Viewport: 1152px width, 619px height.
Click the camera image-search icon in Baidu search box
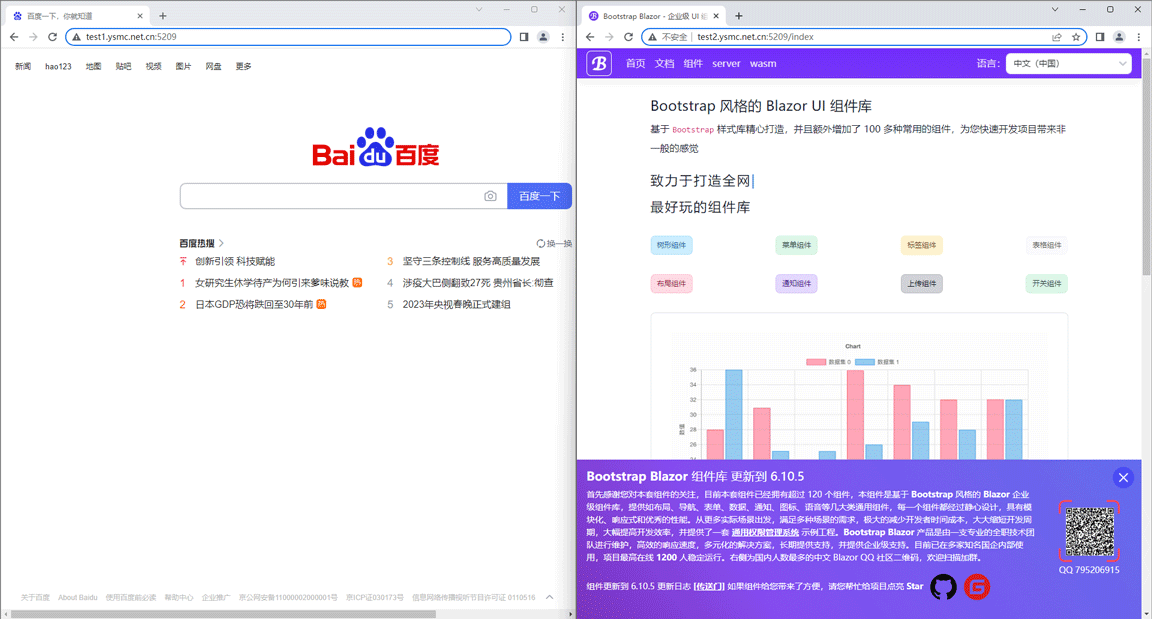pos(490,196)
